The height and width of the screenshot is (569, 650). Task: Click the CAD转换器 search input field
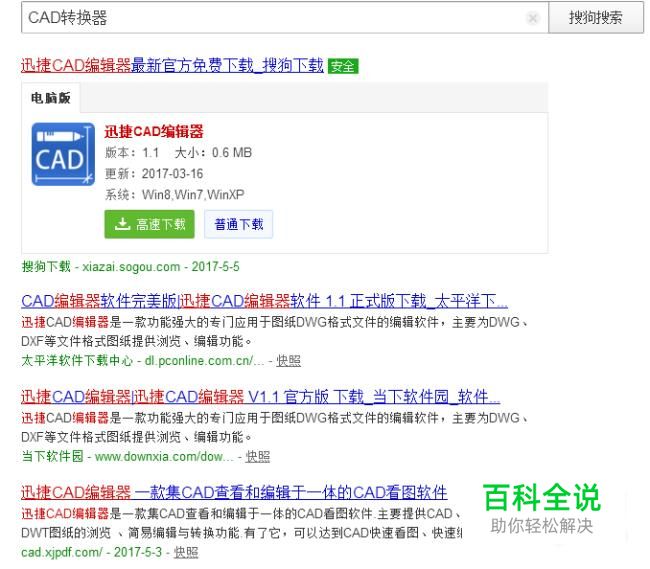coord(285,18)
